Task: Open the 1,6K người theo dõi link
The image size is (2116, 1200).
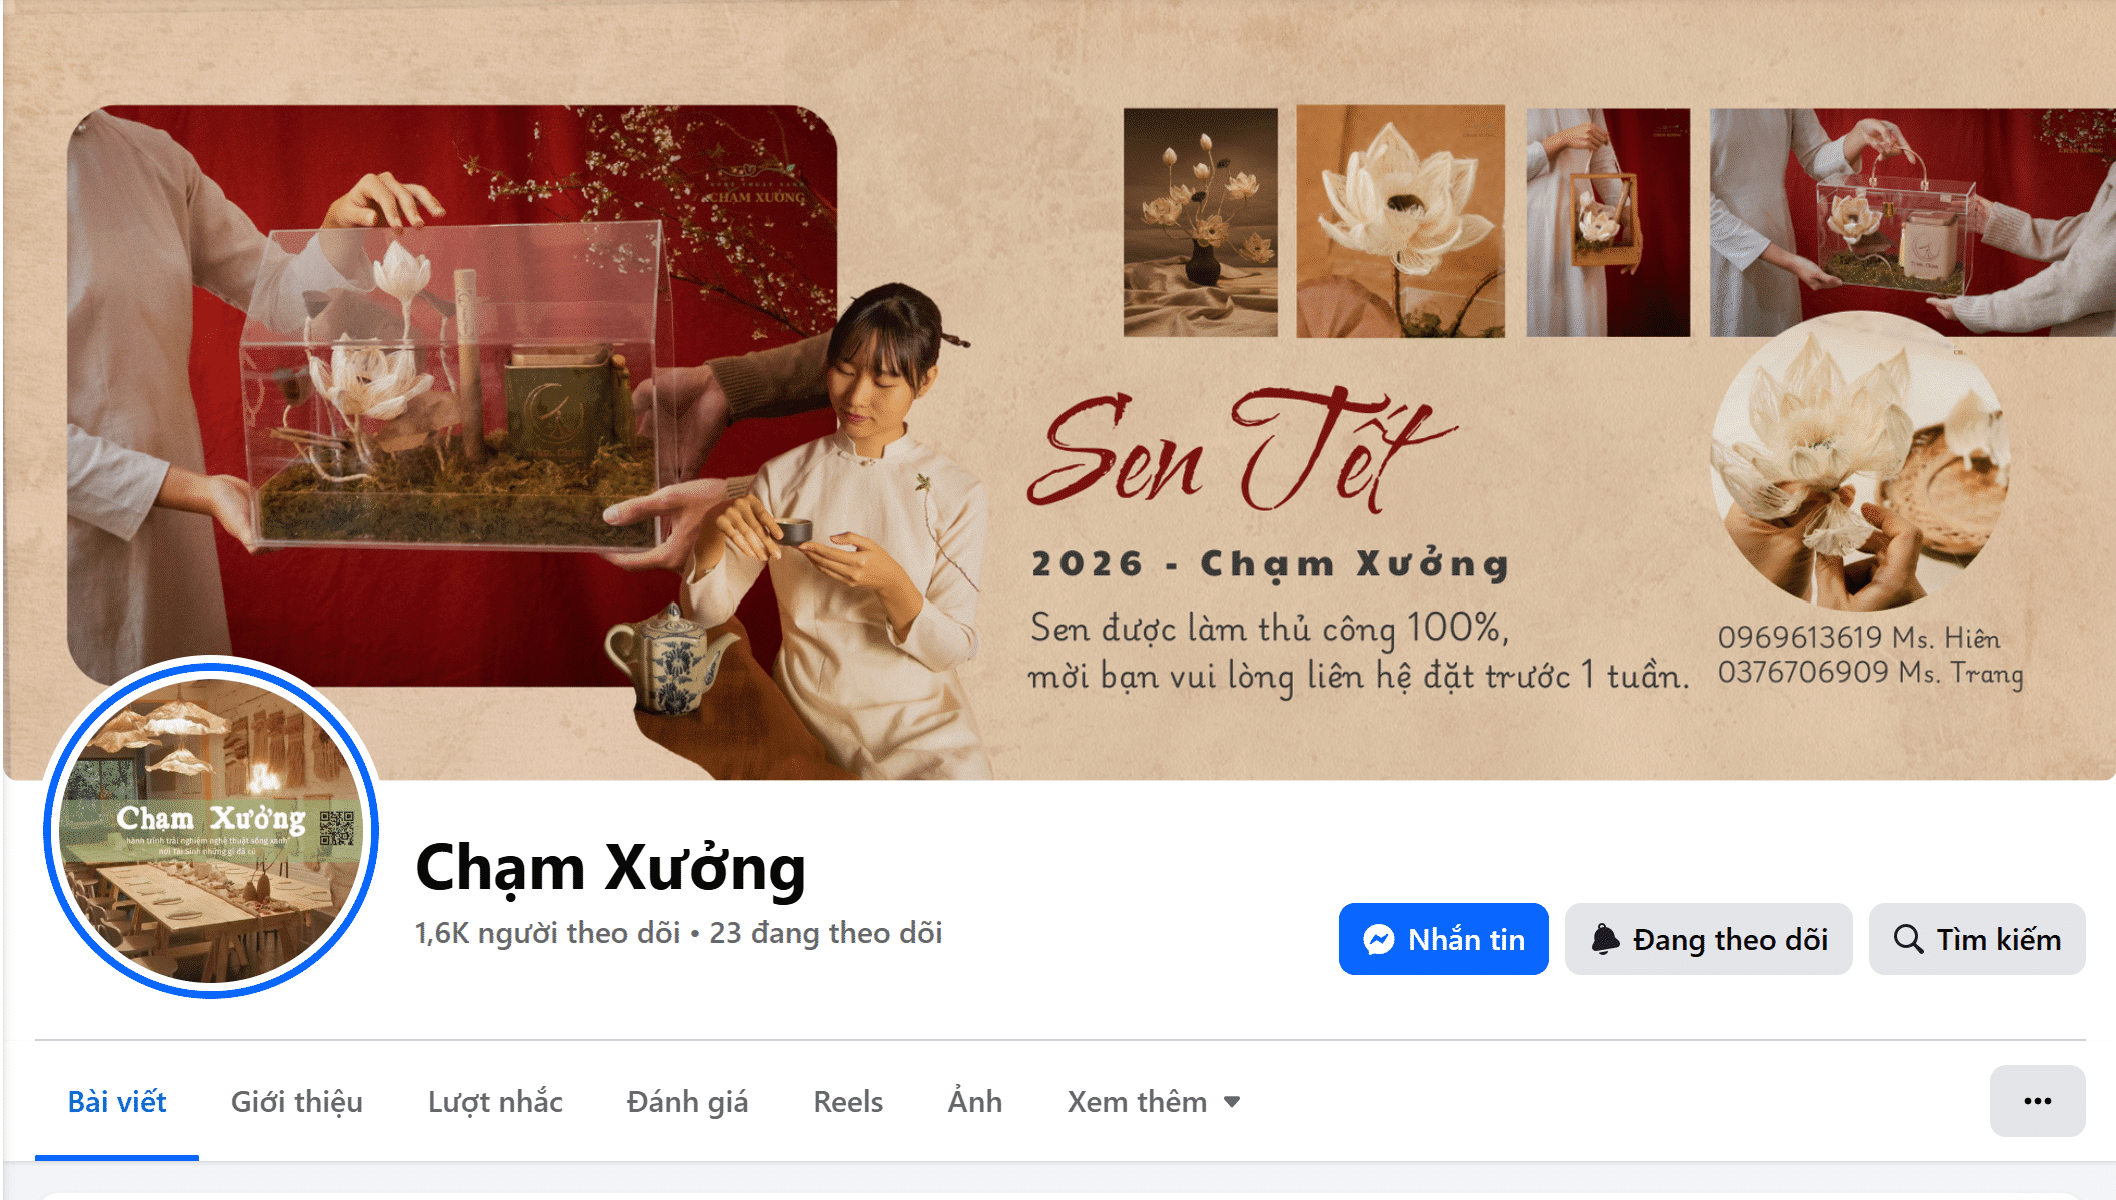Action: point(548,933)
